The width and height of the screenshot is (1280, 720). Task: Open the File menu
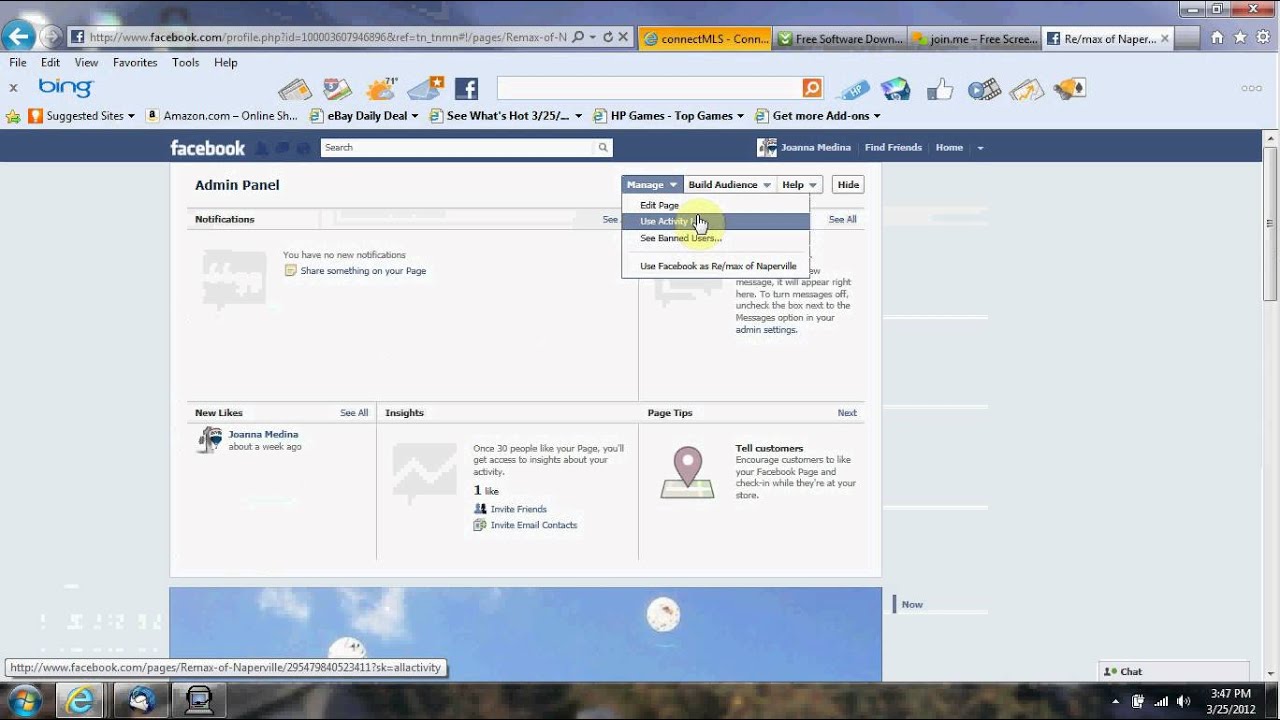18,62
